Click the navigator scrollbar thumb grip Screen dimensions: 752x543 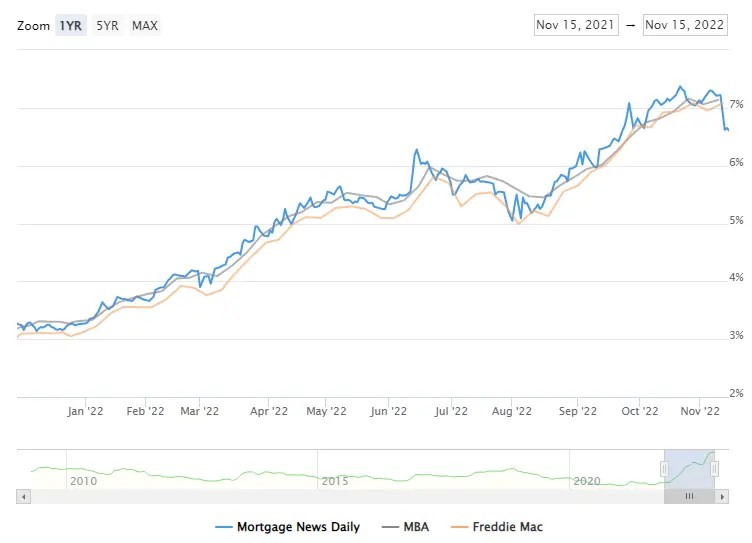689,496
